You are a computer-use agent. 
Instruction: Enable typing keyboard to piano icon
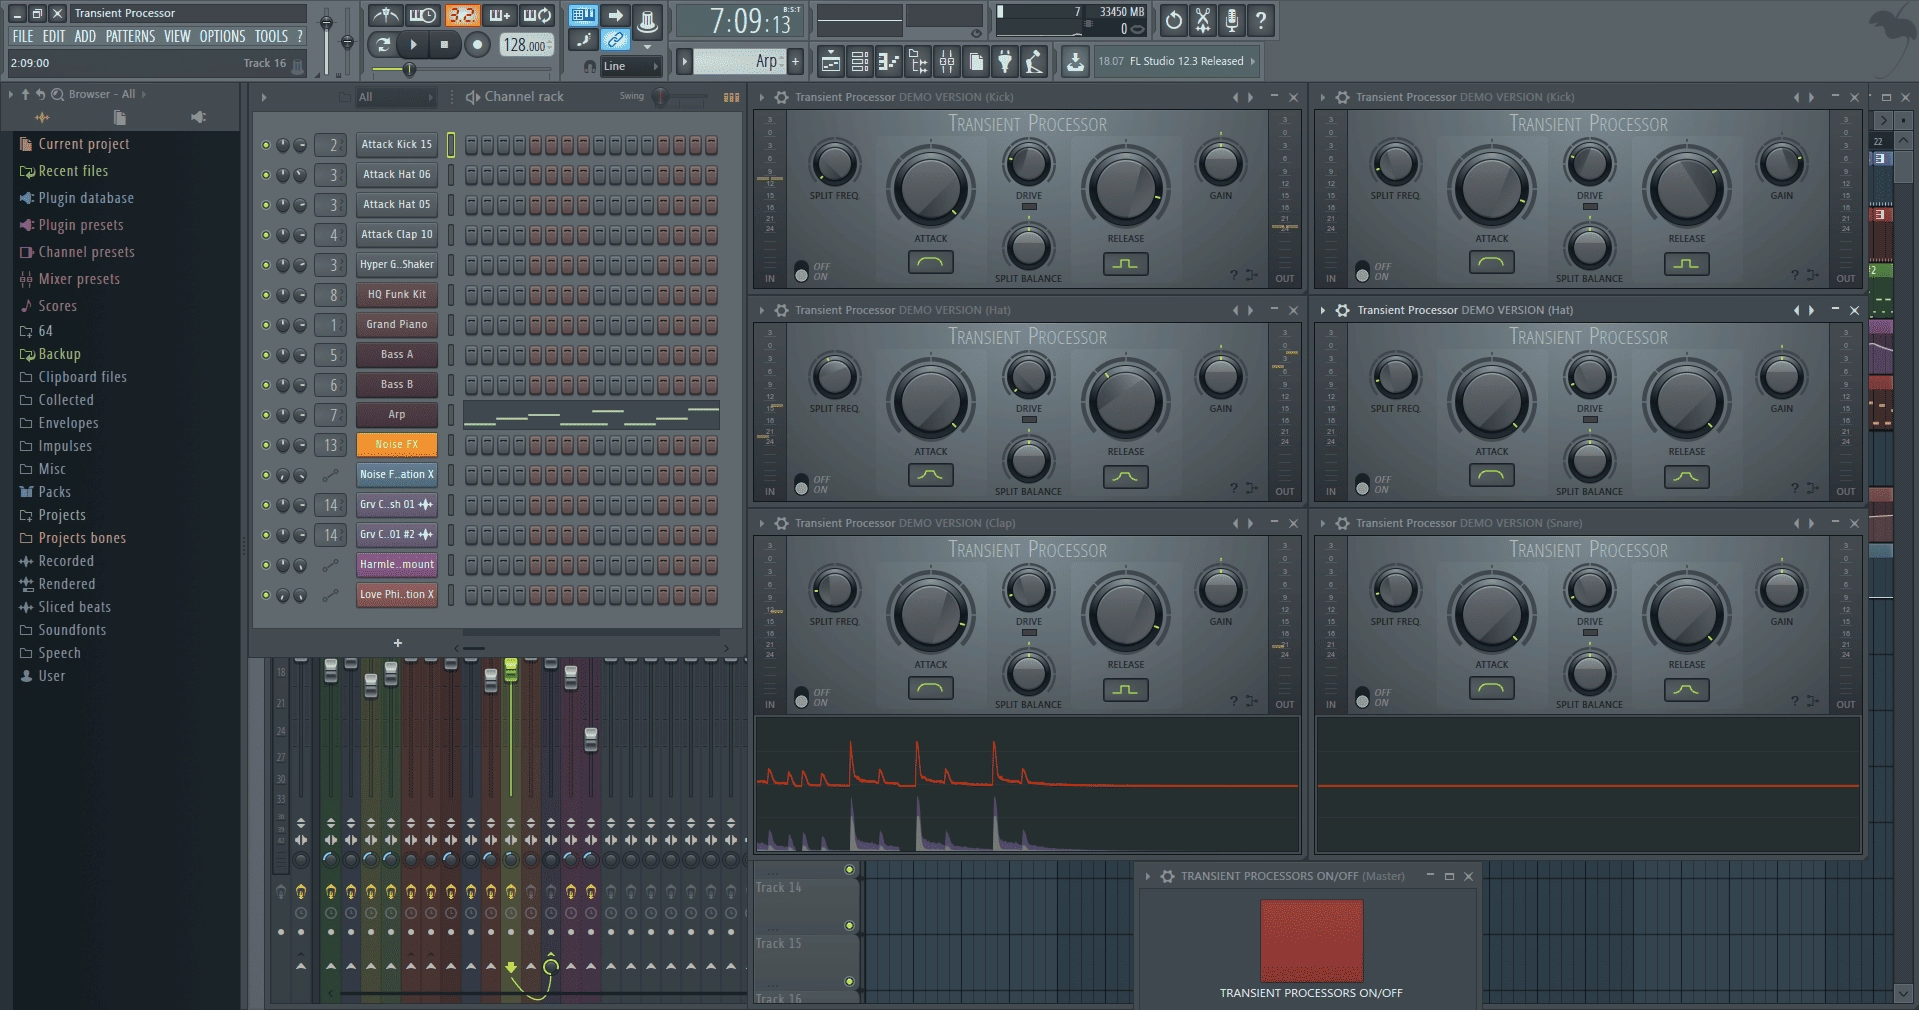(x=583, y=15)
